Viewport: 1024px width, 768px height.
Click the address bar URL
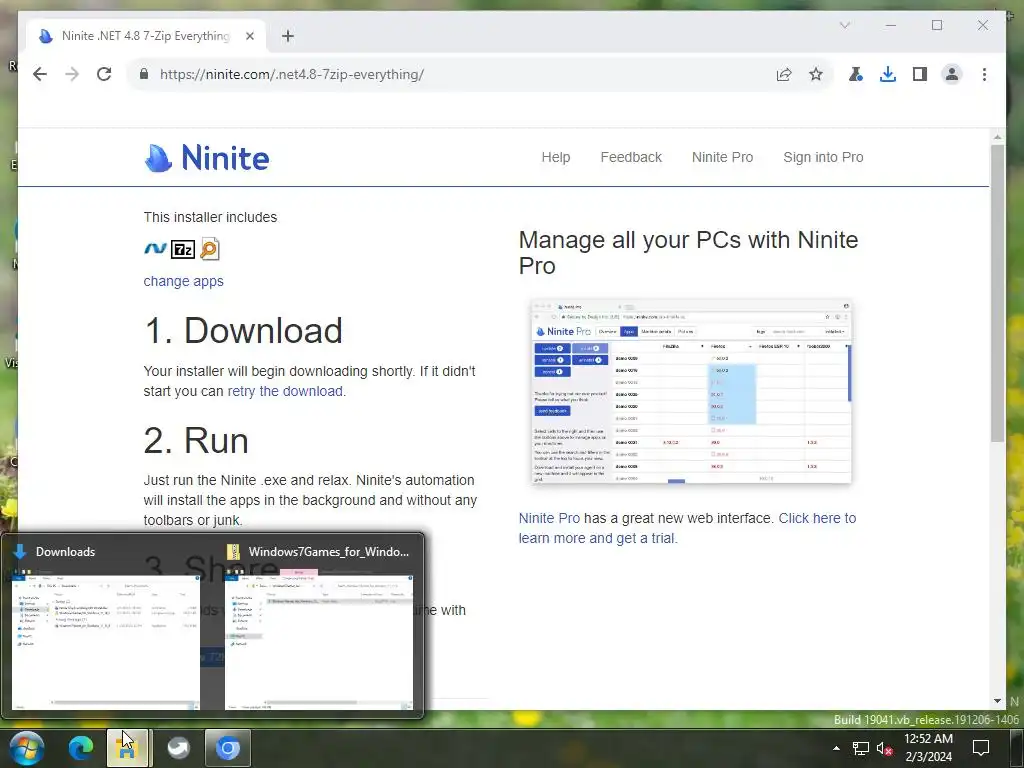point(292,74)
